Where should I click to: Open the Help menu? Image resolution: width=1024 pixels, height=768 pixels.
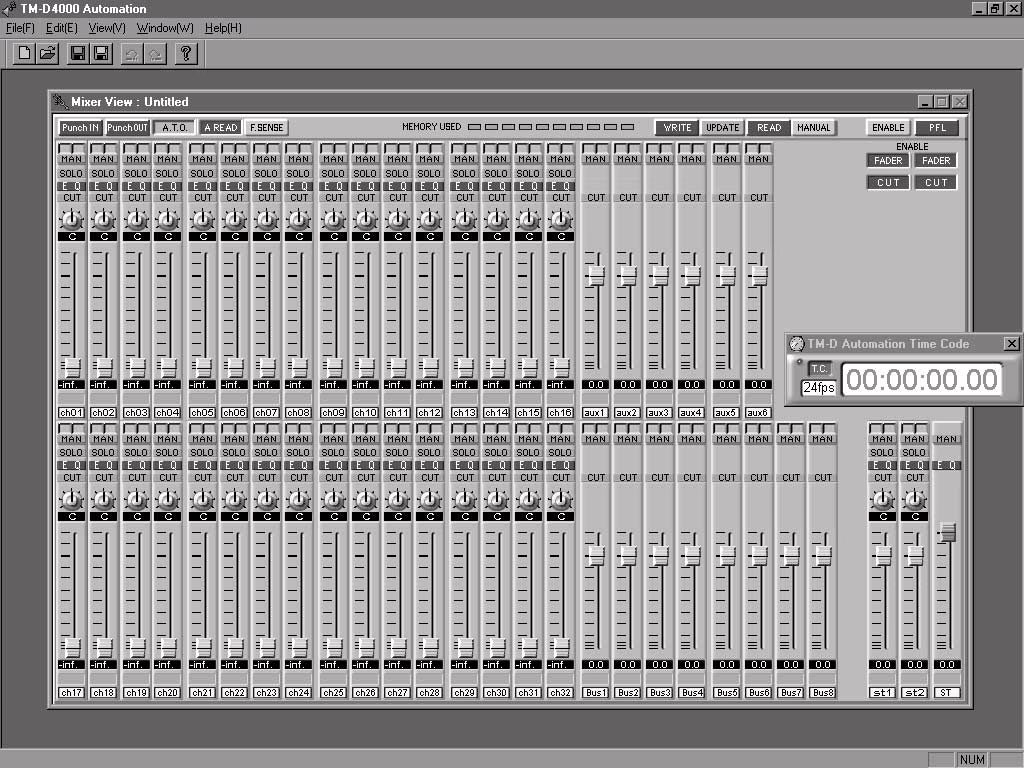coord(223,28)
